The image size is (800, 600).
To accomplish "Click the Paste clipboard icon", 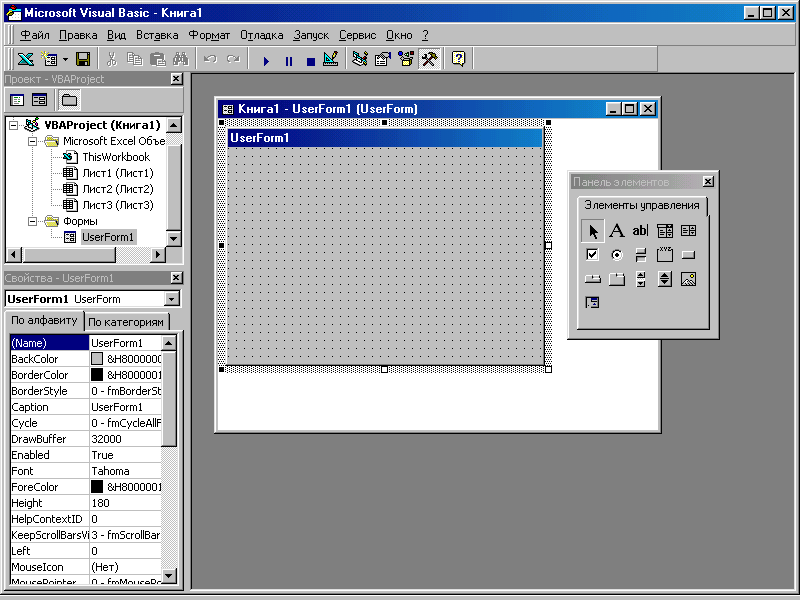I will coord(158,59).
